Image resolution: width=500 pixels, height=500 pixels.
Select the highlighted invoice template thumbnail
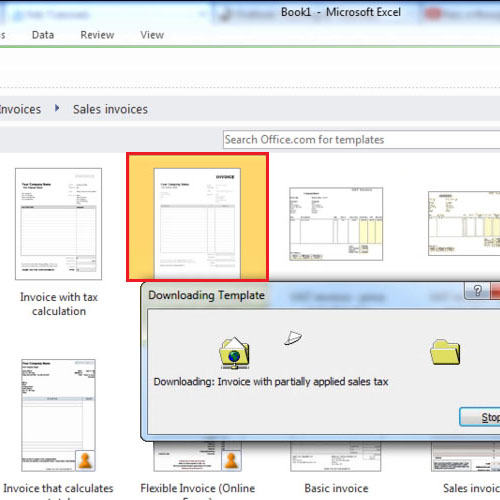point(197,217)
